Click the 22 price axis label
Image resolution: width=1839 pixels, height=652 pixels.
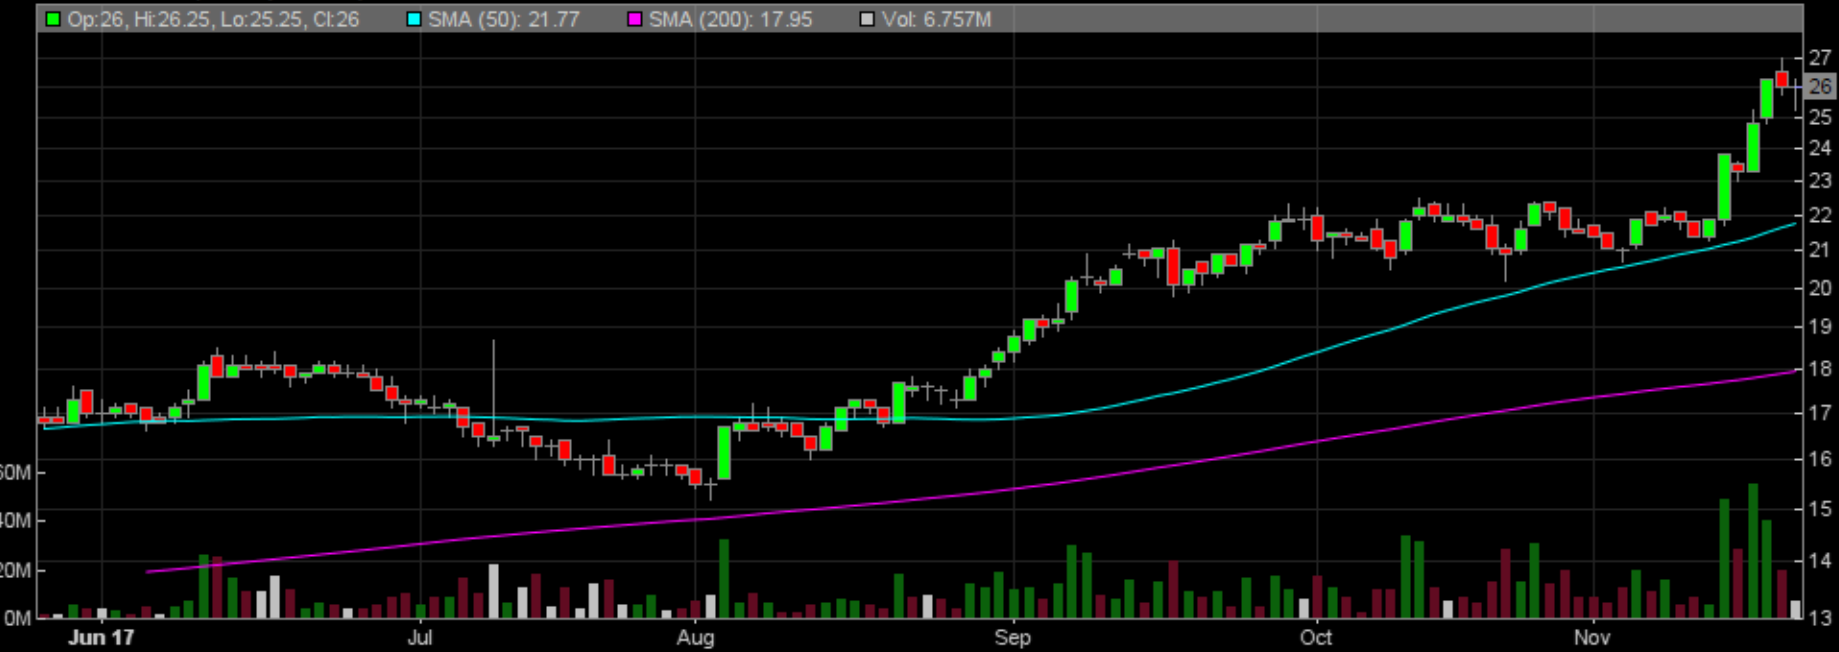point(1820,215)
